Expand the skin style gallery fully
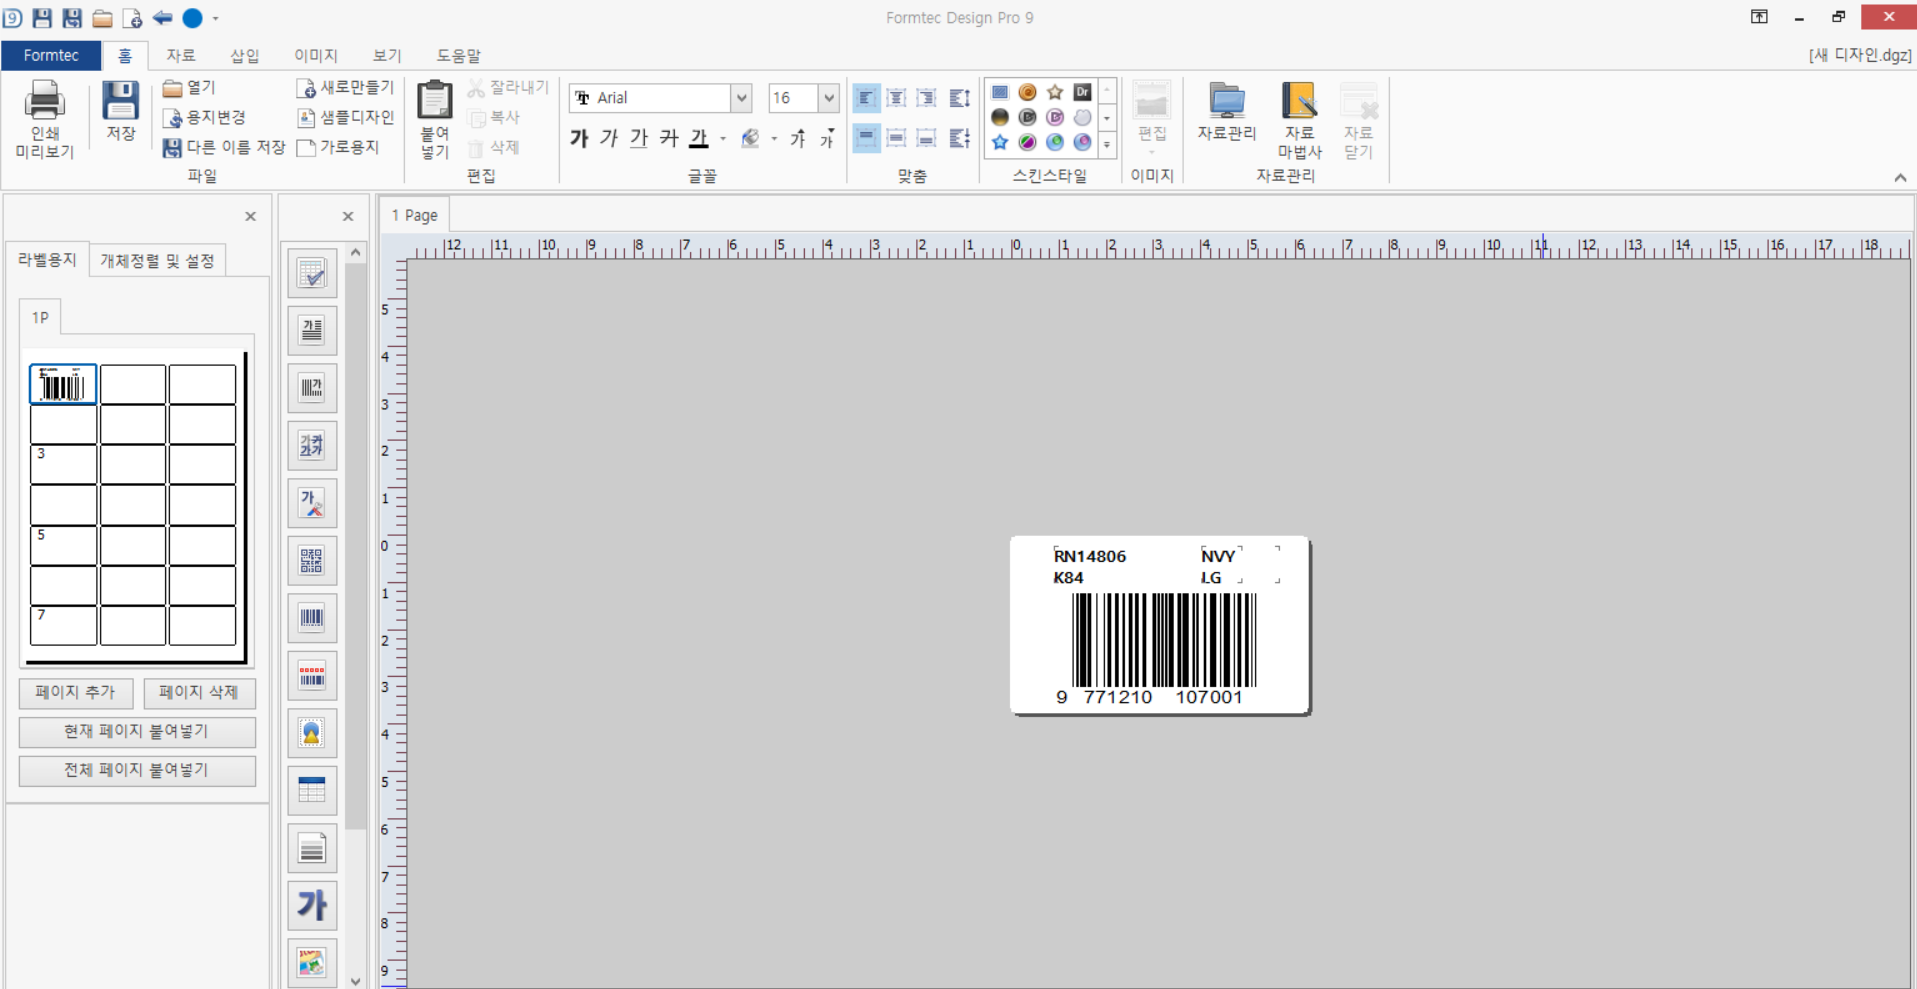1917x989 pixels. point(1107,144)
